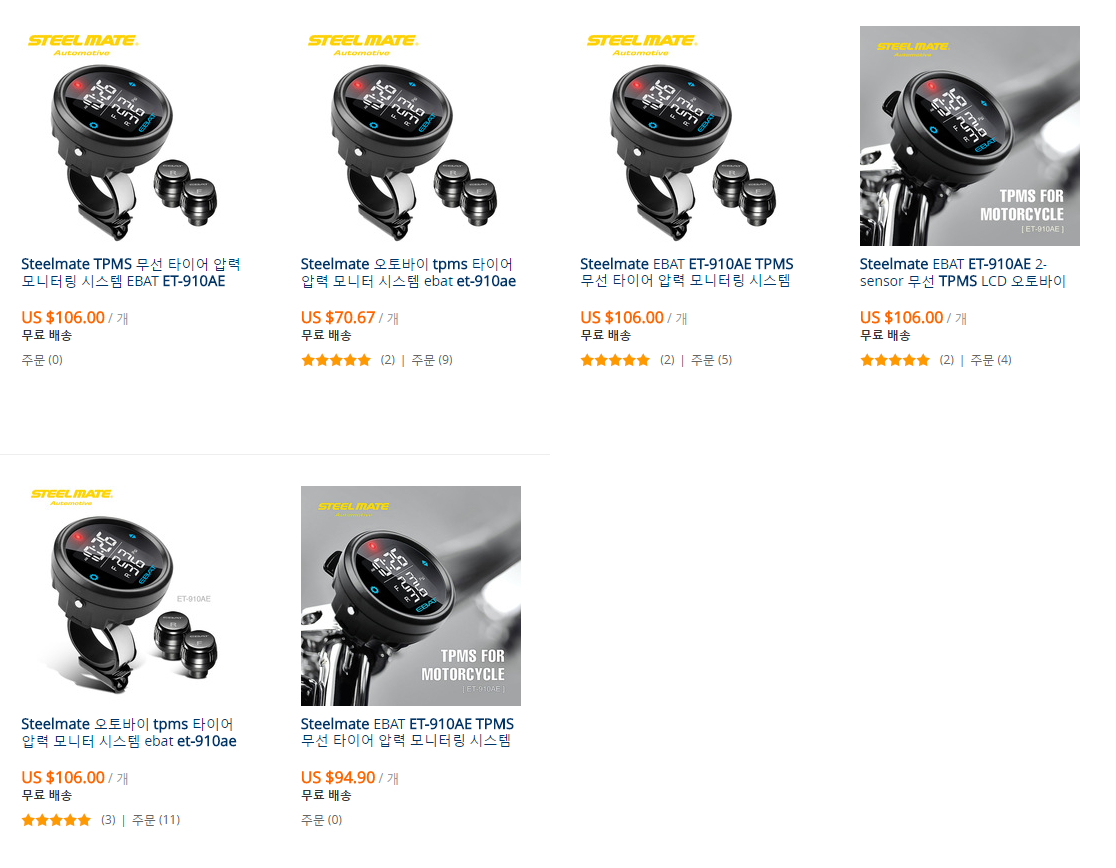
Task: Open the 주문 (11) orders link
Action: 156,820
